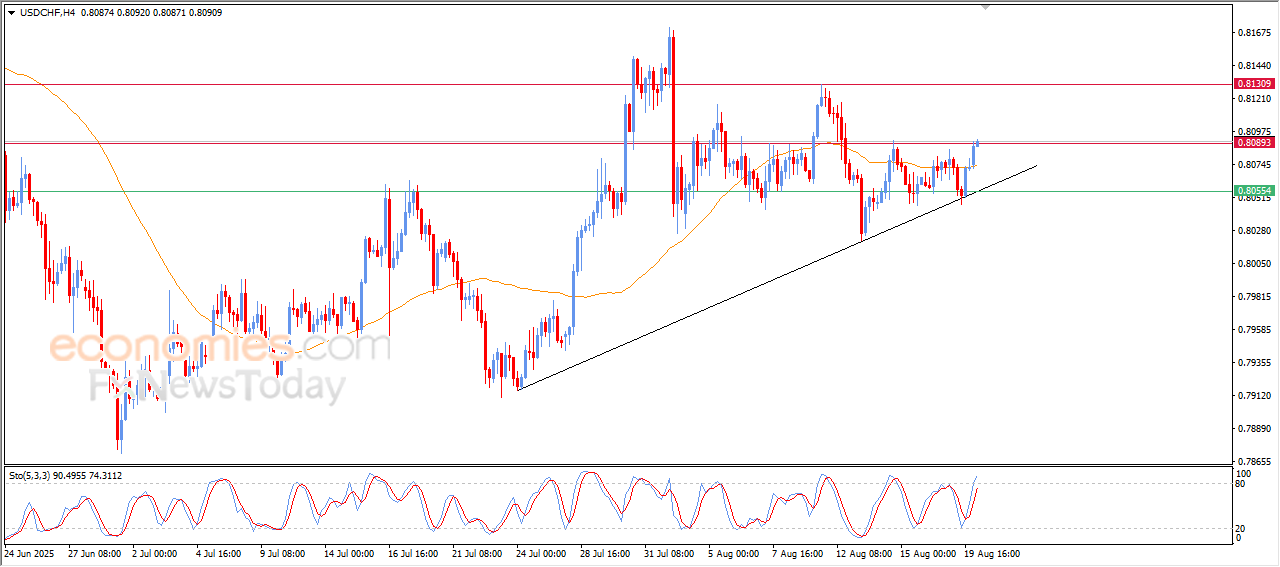Click price axis label 0.79355
The width and height of the screenshot is (1280, 567).
(1254, 363)
